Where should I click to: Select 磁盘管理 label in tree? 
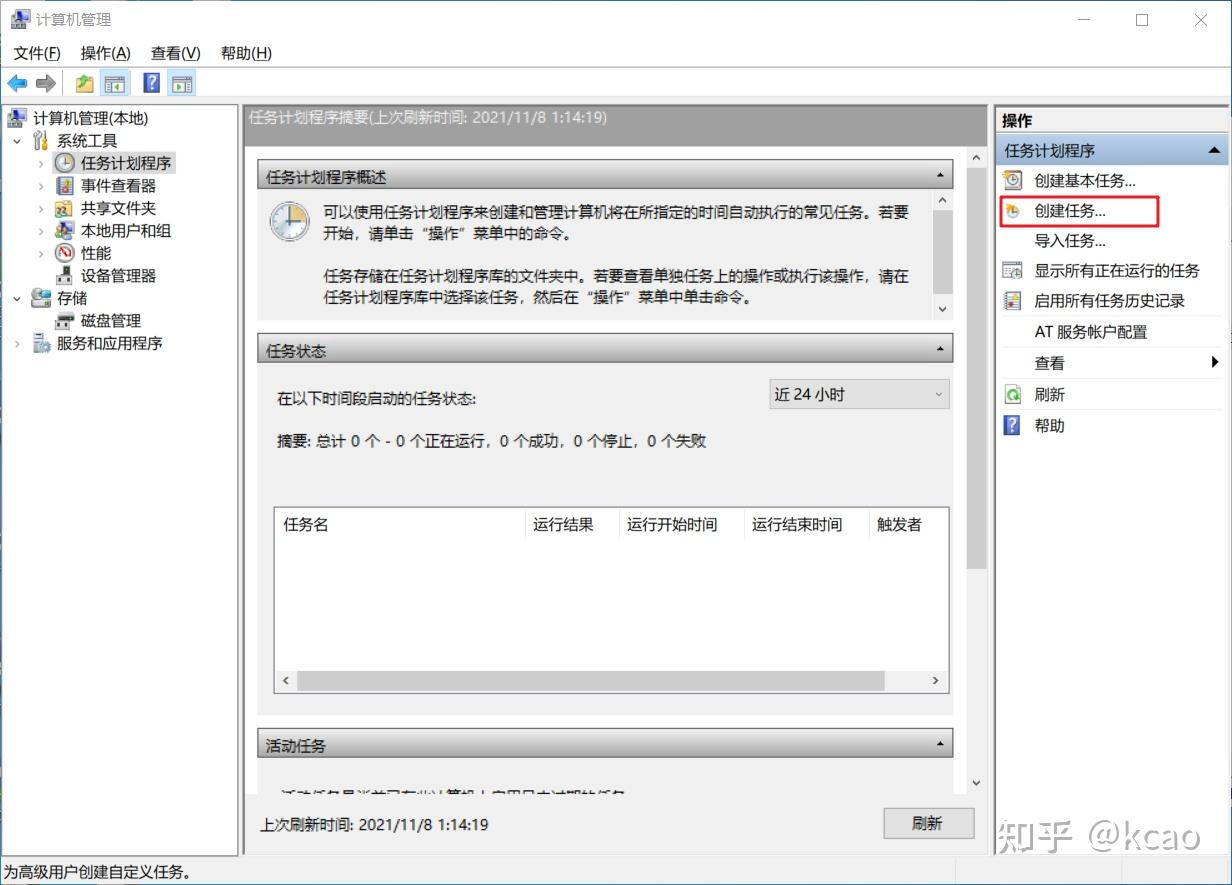(x=111, y=321)
